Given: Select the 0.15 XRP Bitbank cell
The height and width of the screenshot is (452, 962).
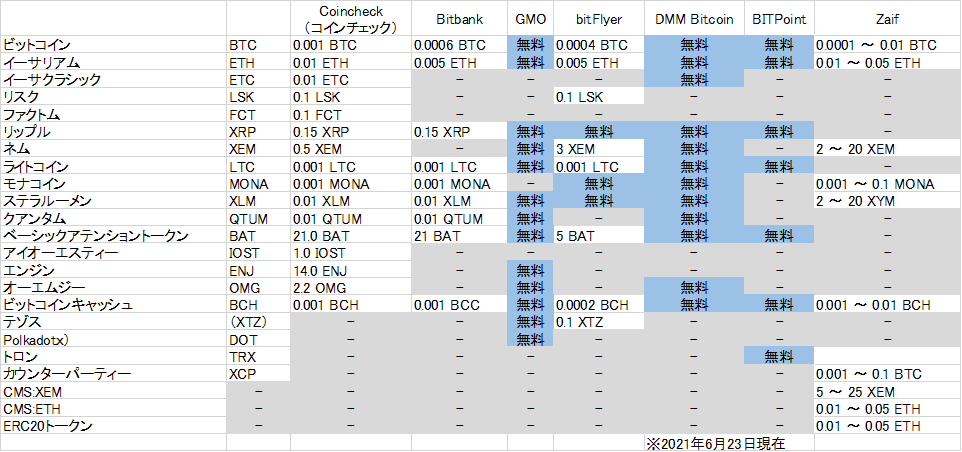Looking at the screenshot, I should click(x=460, y=131).
